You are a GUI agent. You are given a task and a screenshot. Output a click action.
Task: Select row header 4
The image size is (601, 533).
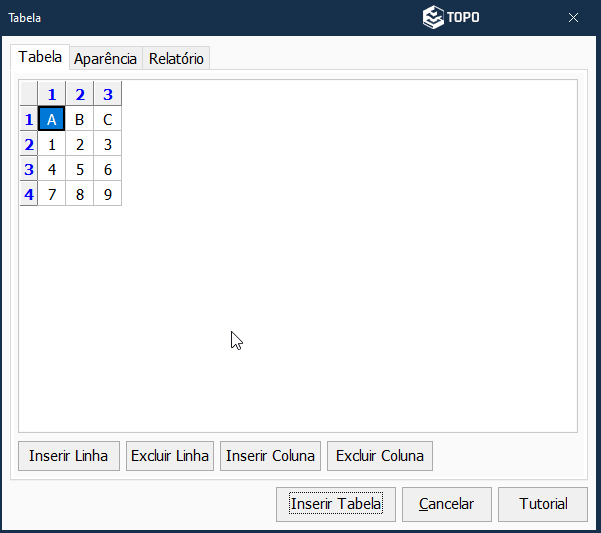coord(29,193)
